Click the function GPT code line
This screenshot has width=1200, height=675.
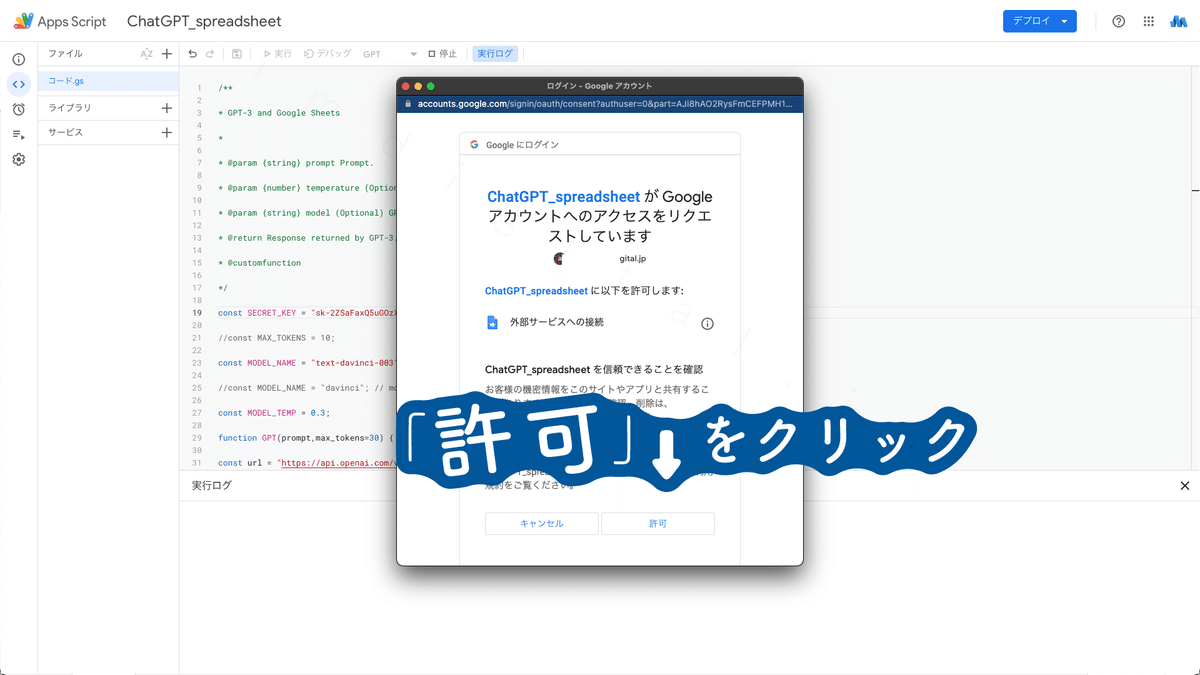coord(306,438)
